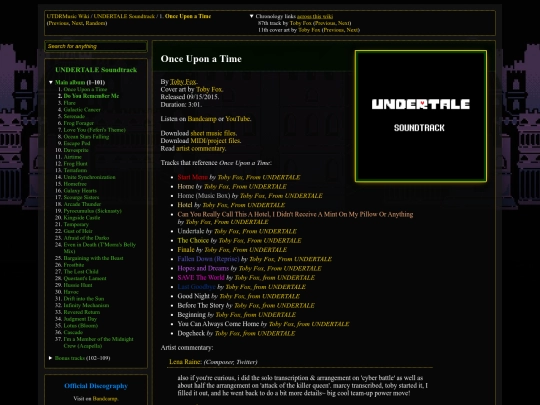Select track 36 Cascade
Viewport: 540px width, 405px height.
73,332
